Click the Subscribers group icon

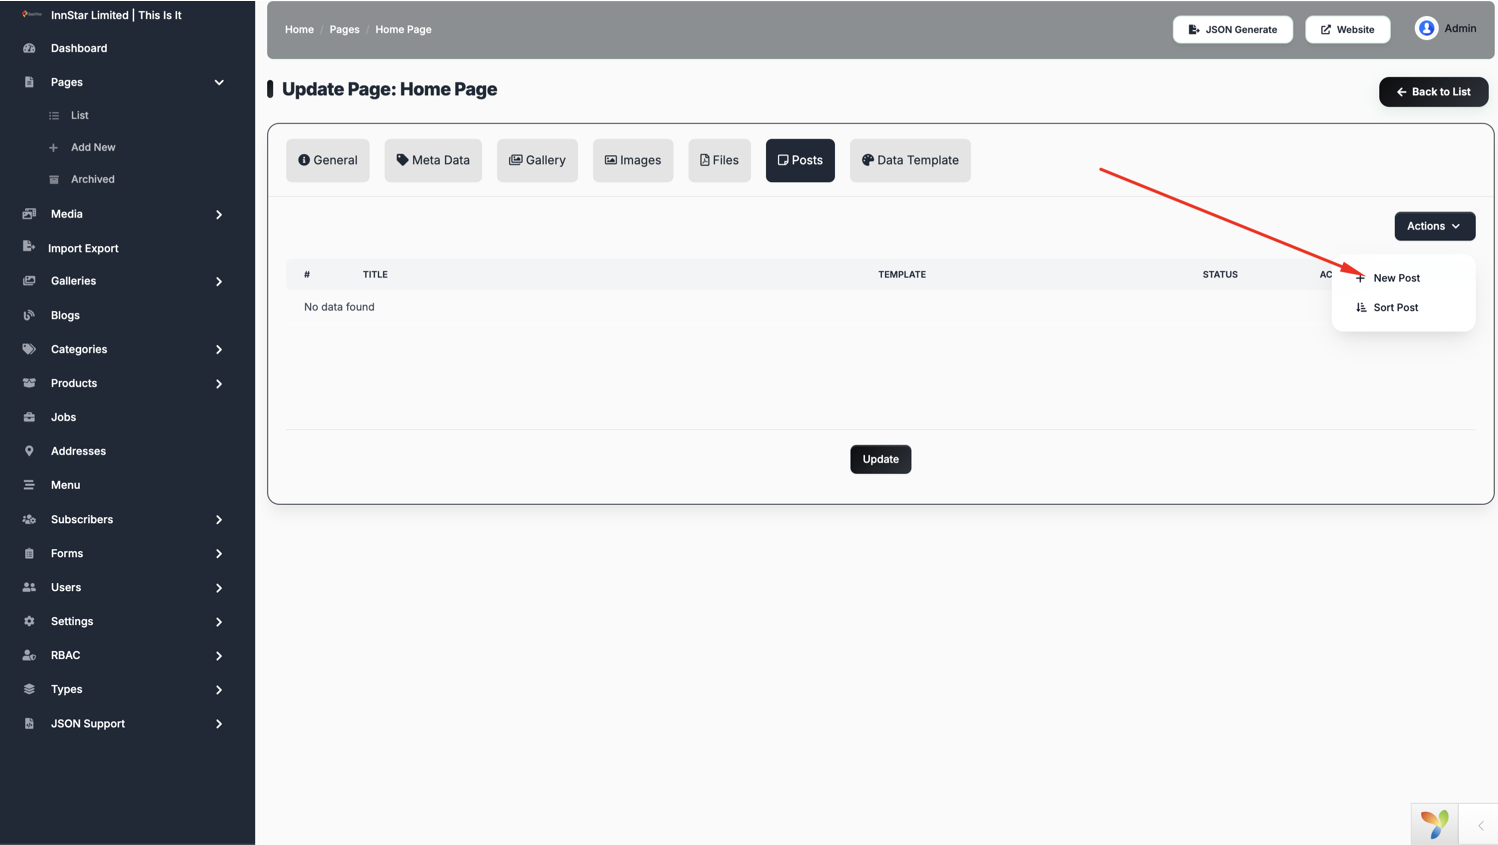pyautogui.click(x=29, y=519)
